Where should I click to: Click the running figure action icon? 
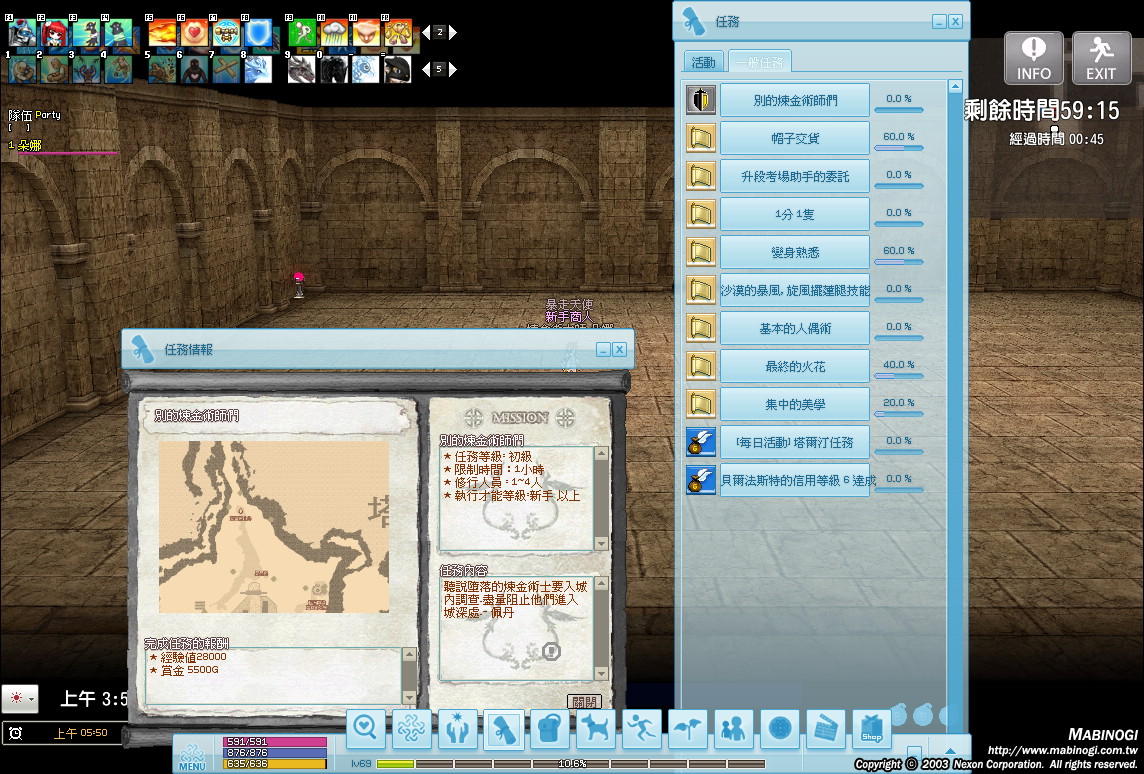pos(641,728)
